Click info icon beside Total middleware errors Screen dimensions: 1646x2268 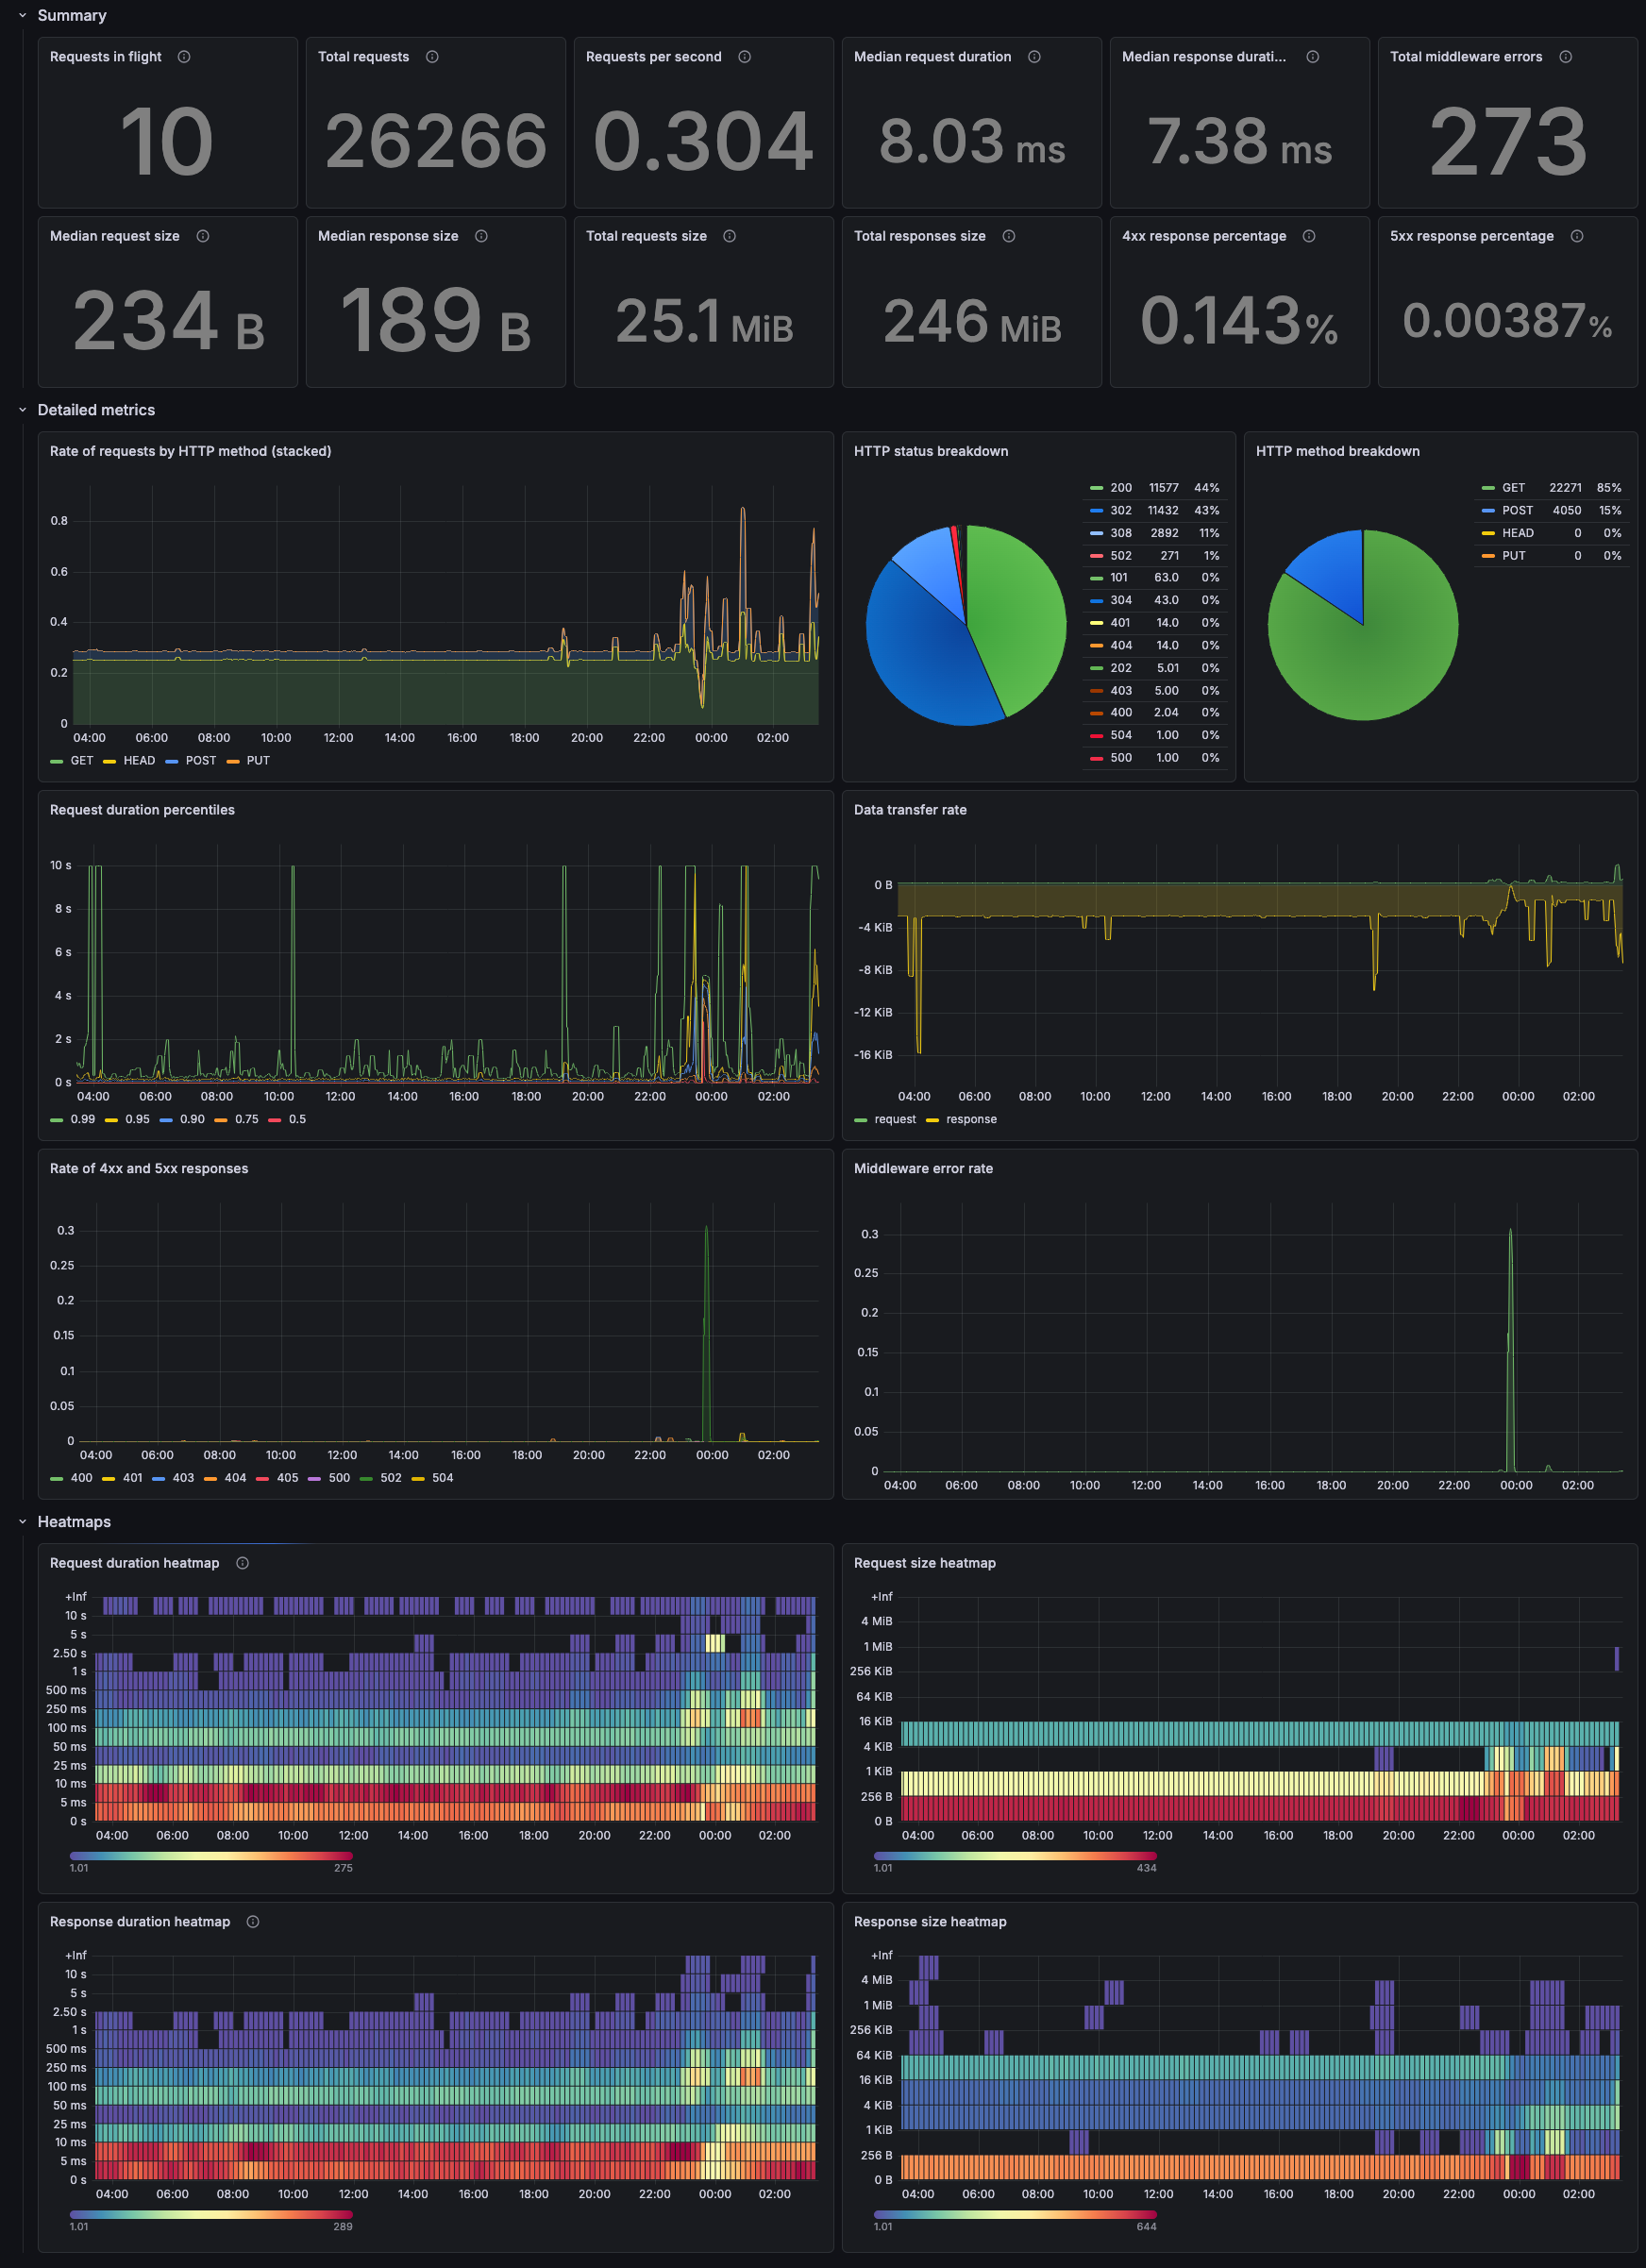click(1565, 57)
